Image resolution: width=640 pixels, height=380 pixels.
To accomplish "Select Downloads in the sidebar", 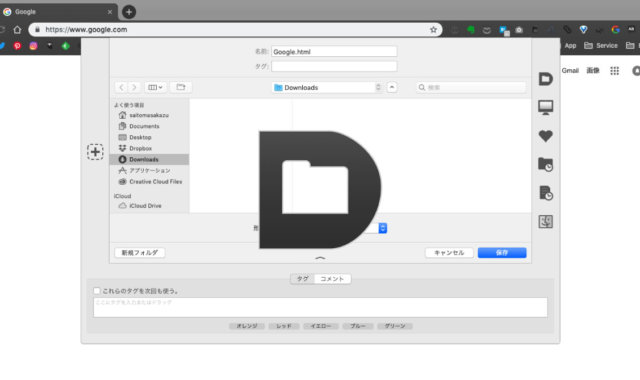I will coord(149,159).
